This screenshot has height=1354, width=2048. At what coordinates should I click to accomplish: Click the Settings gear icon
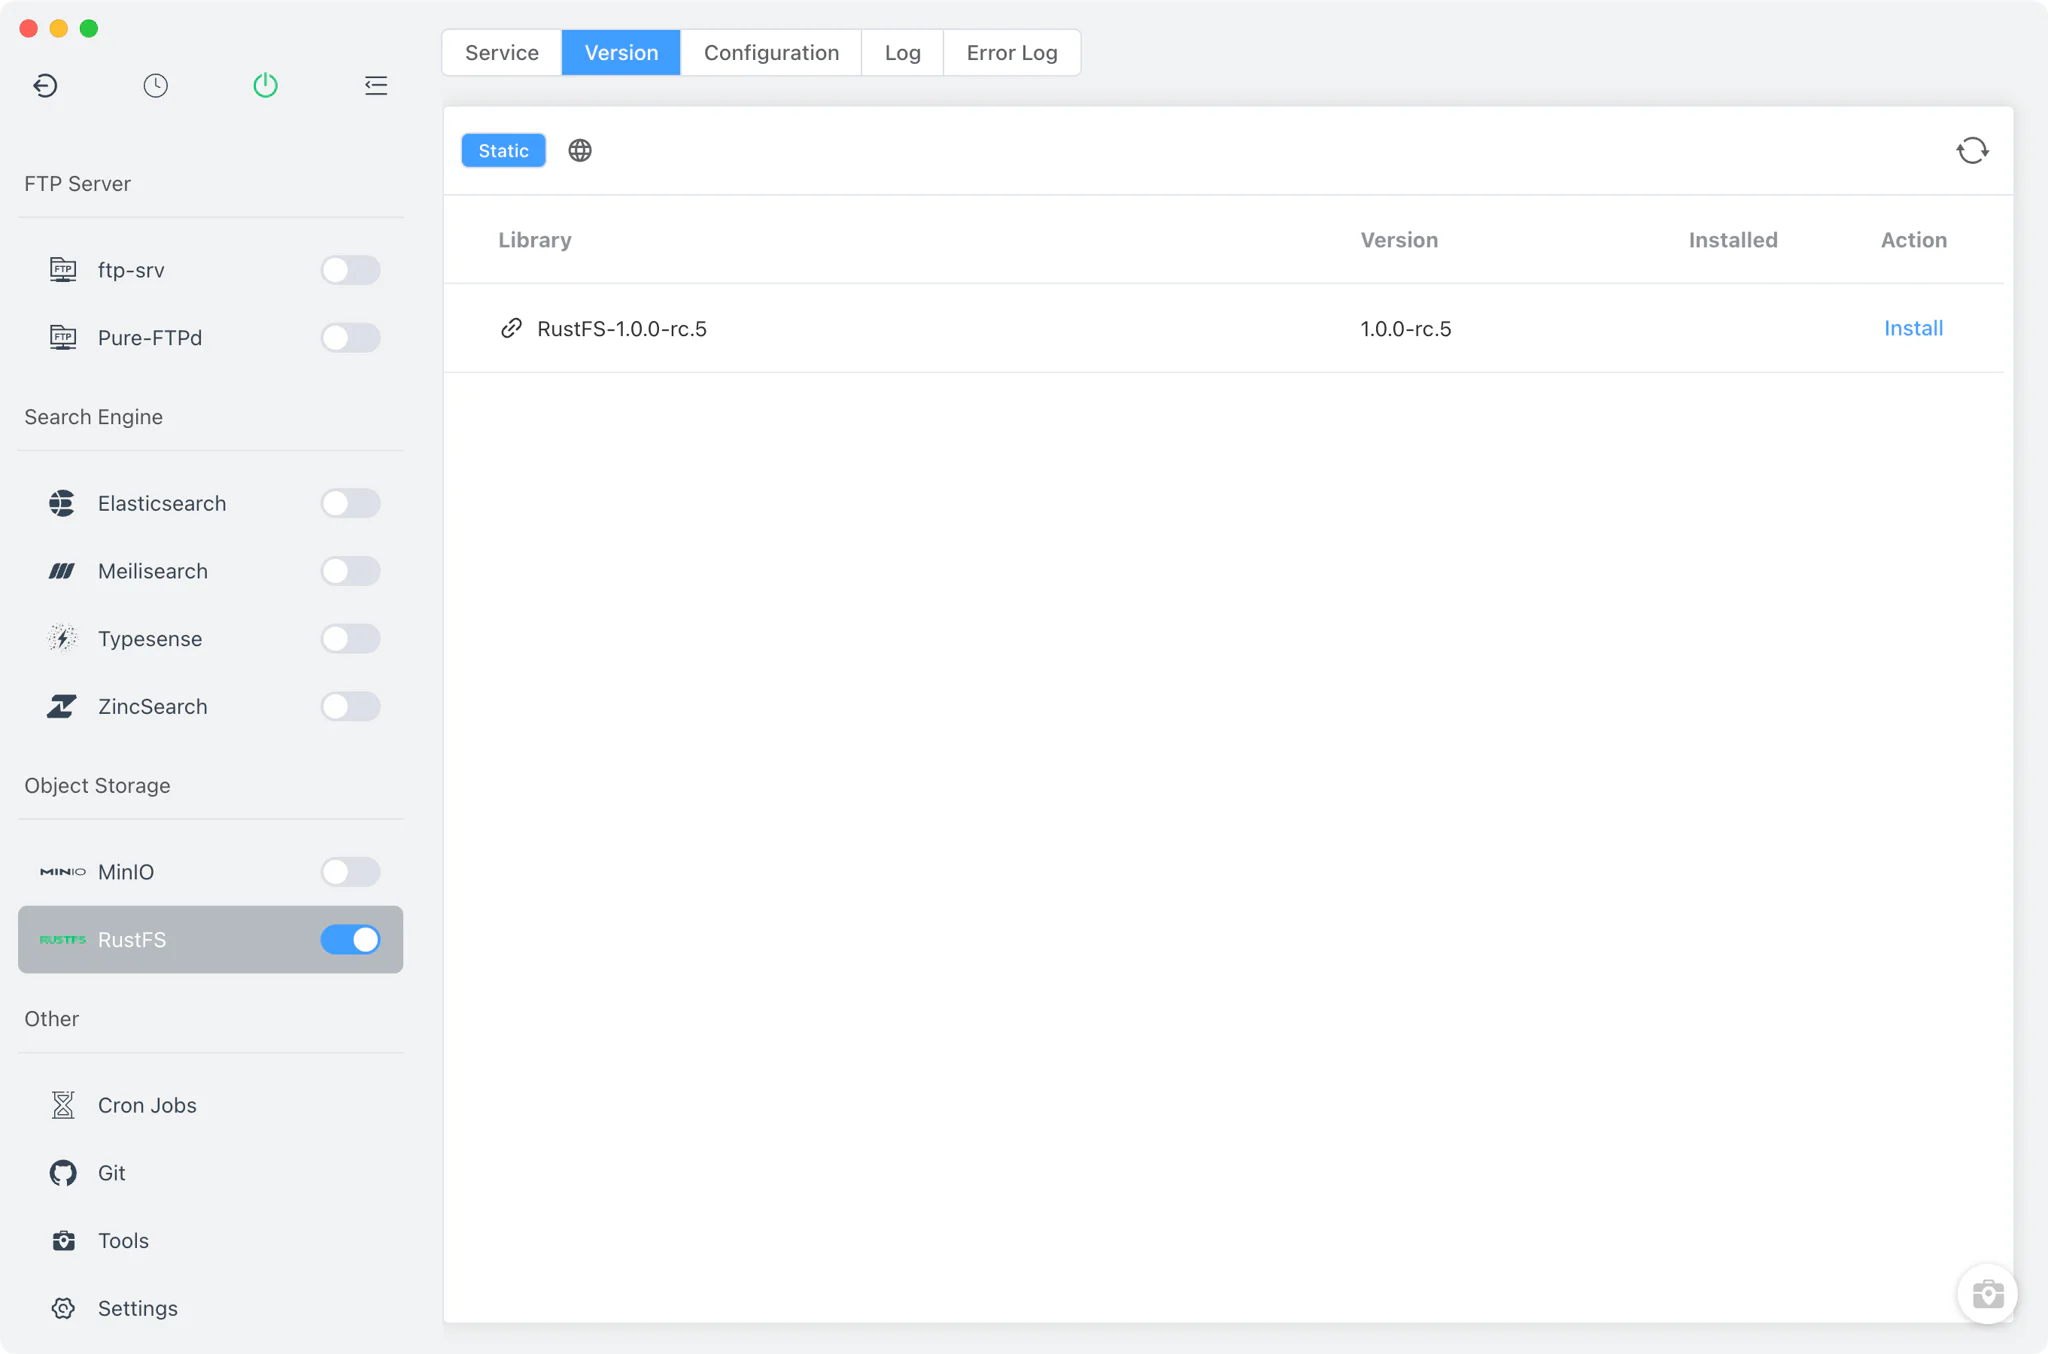63,1309
